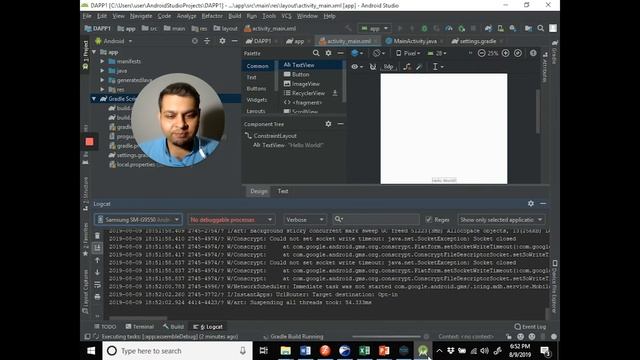Open the Build tool window
Screen dimensions: 640x360
[x=173, y=327]
